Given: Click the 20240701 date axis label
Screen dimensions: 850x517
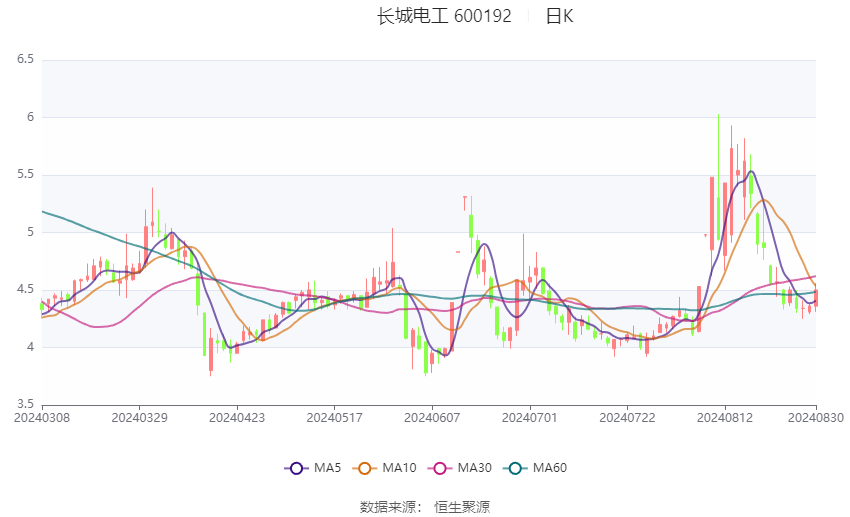Looking at the screenshot, I should click(530, 418).
